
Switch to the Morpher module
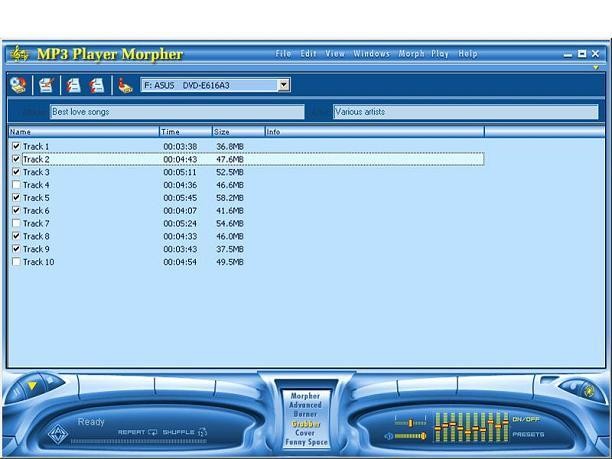(305, 396)
